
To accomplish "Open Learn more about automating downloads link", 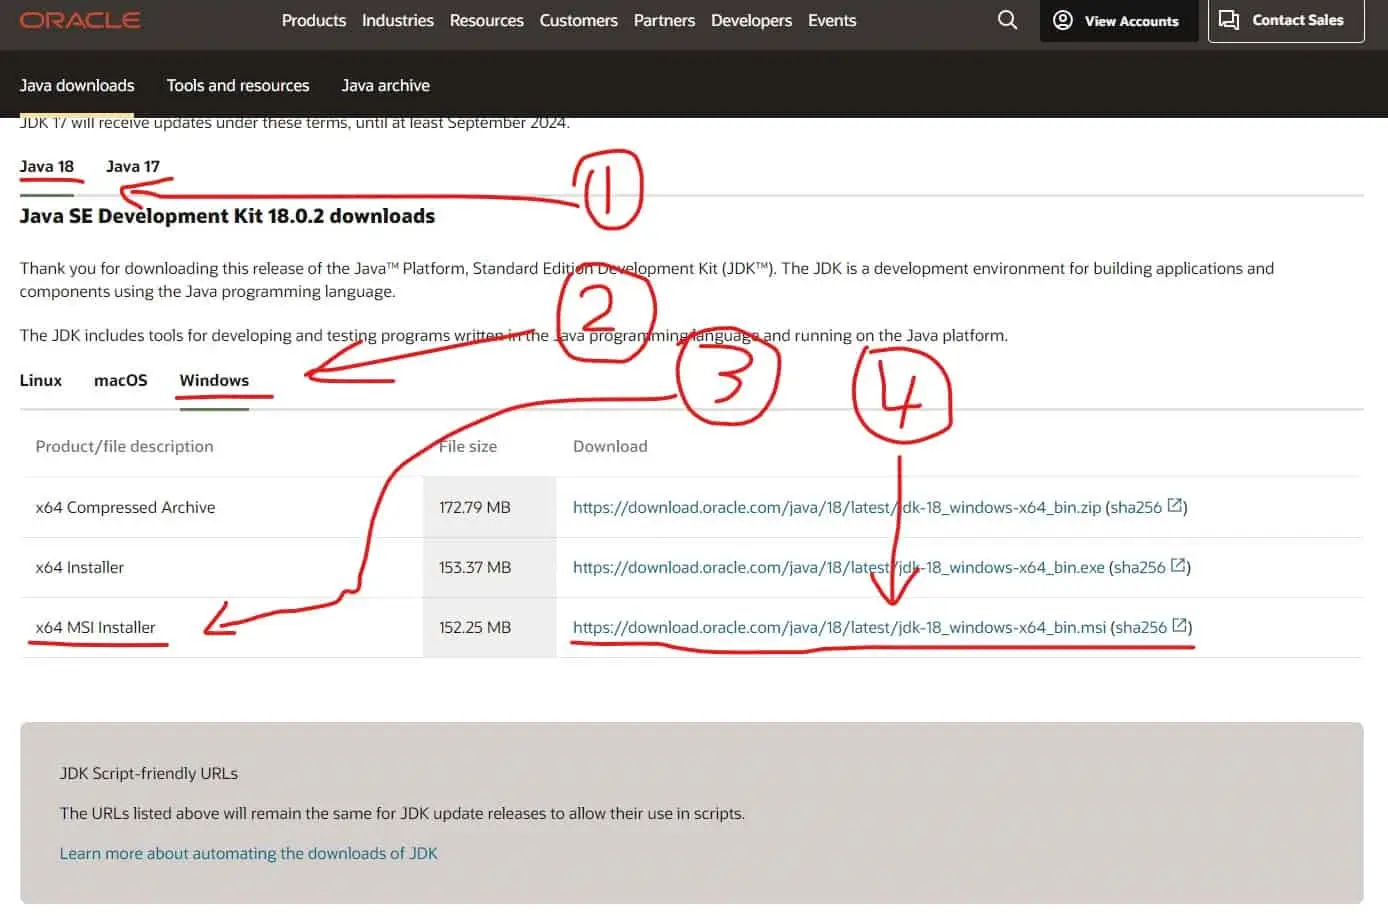I will point(248,853).
